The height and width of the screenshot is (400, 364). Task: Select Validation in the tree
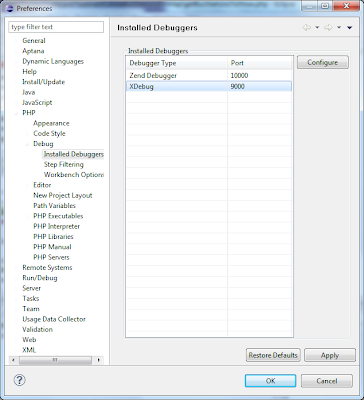point(37,330)
